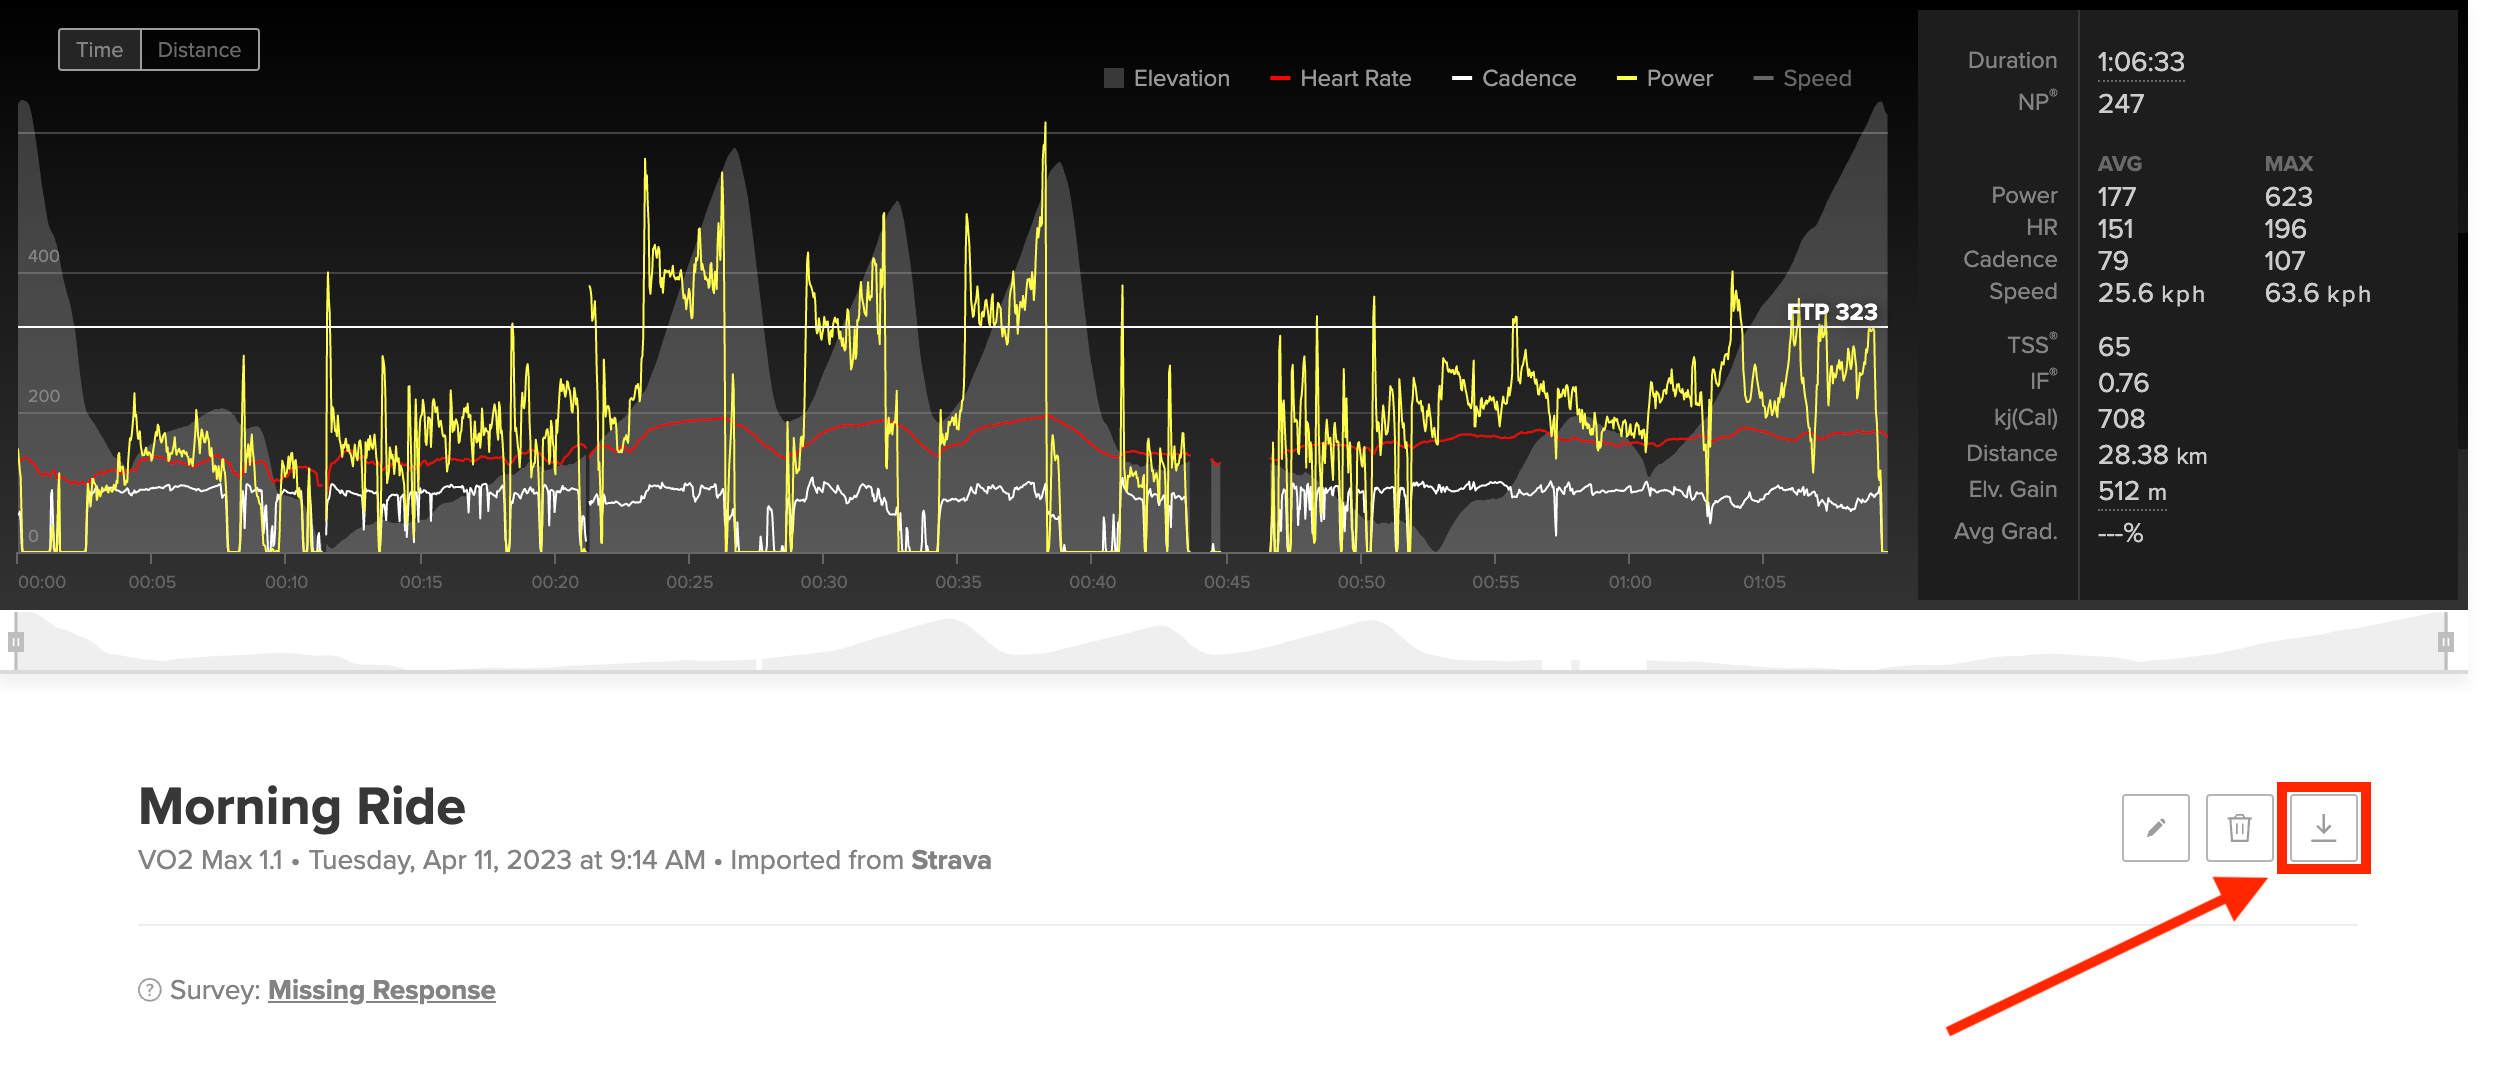
Task: Click the average cadence value 79
Action: click(x=2113, y=261)
